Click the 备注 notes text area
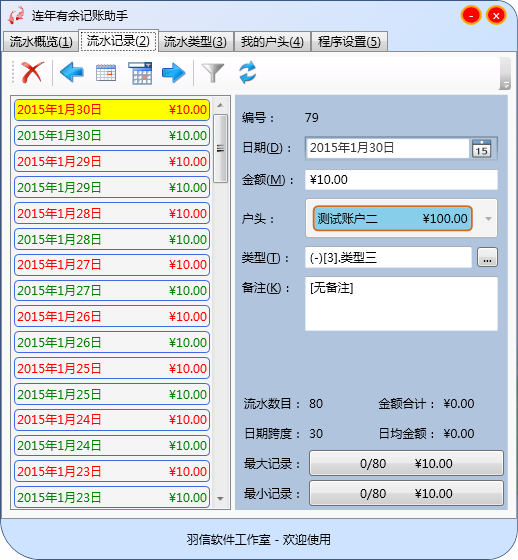The image size is (518, 560). click(401, 304)
